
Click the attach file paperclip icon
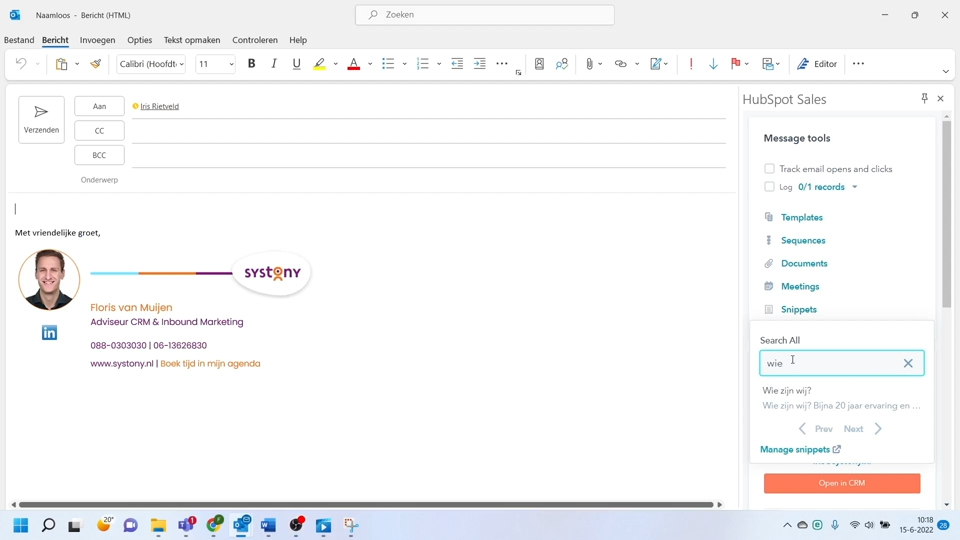click(x=589, y=64)
